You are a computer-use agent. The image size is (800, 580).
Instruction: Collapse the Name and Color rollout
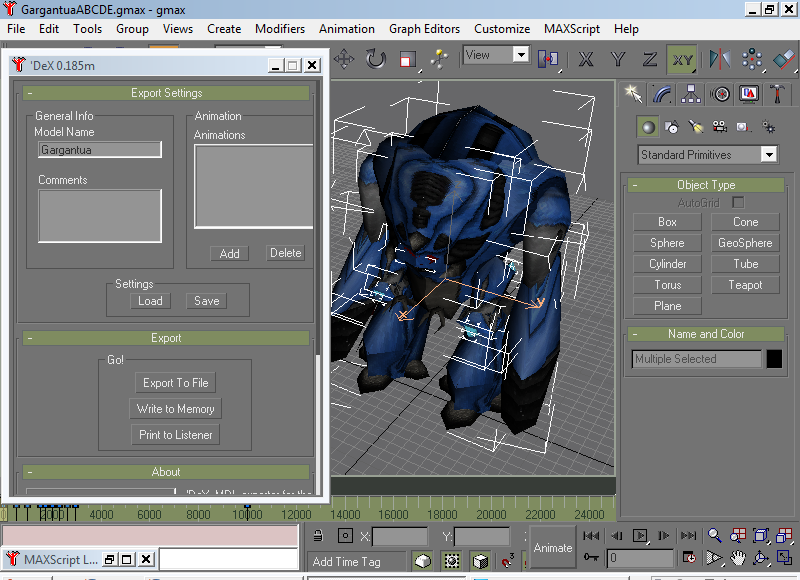tap(706, 334)
